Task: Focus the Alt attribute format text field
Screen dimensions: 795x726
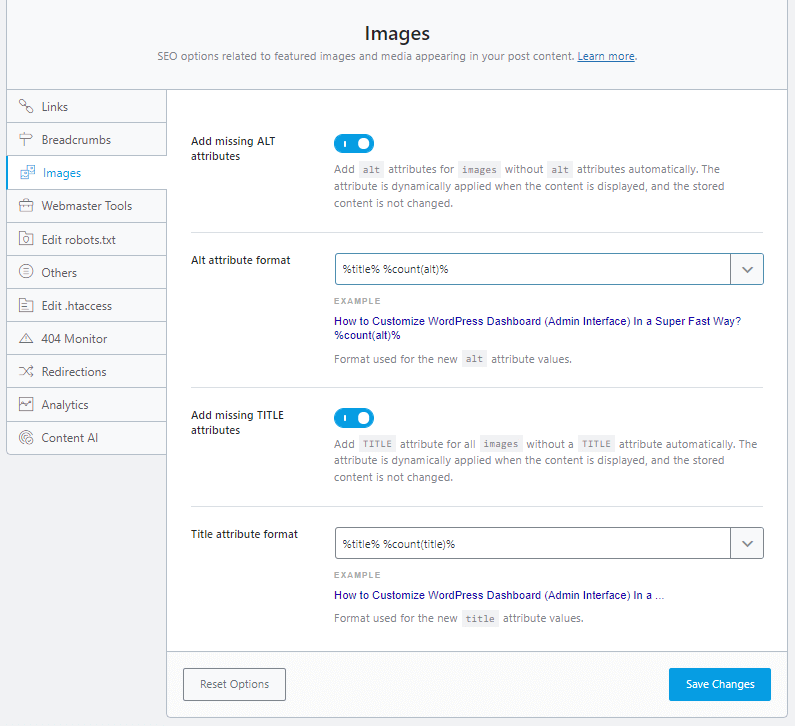Action: pos(532,269)
